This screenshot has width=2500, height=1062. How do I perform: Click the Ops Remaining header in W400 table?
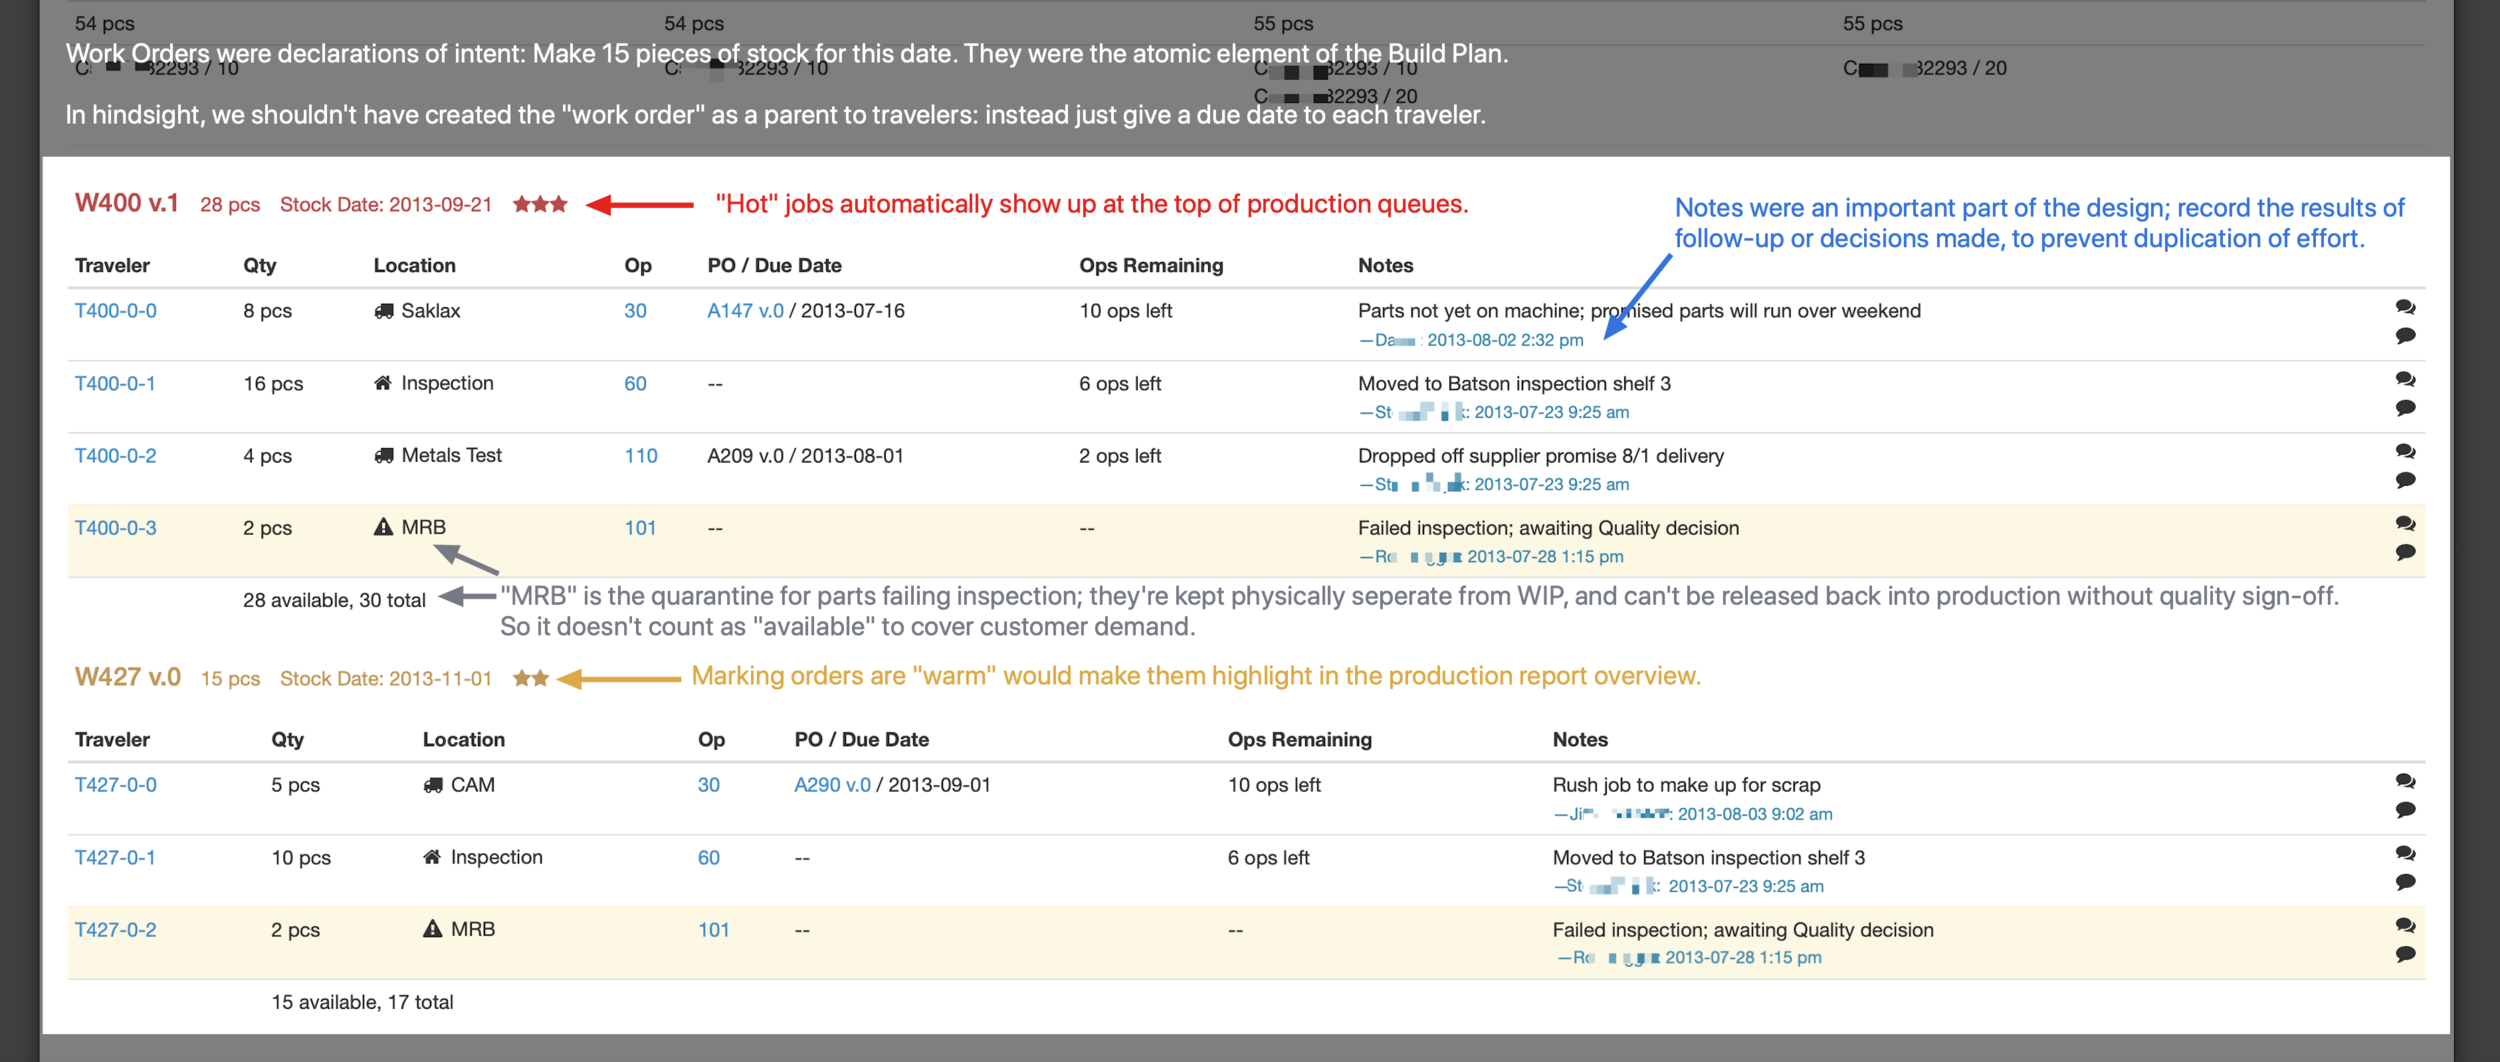tap(1151, 265)
